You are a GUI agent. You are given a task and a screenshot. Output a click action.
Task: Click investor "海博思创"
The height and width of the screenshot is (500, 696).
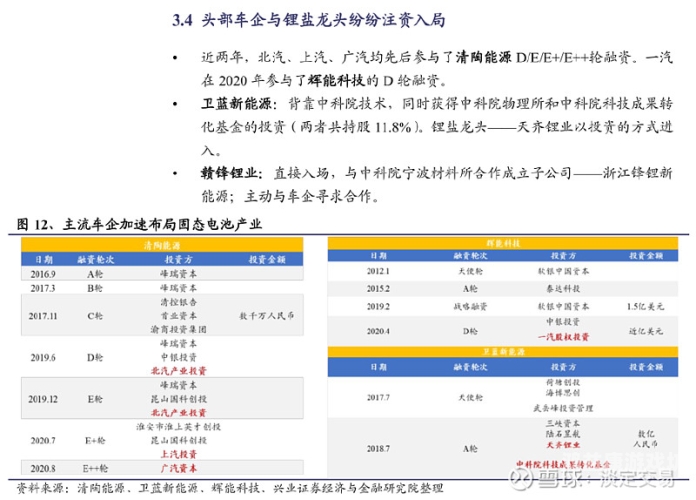(x=563, y=393)
